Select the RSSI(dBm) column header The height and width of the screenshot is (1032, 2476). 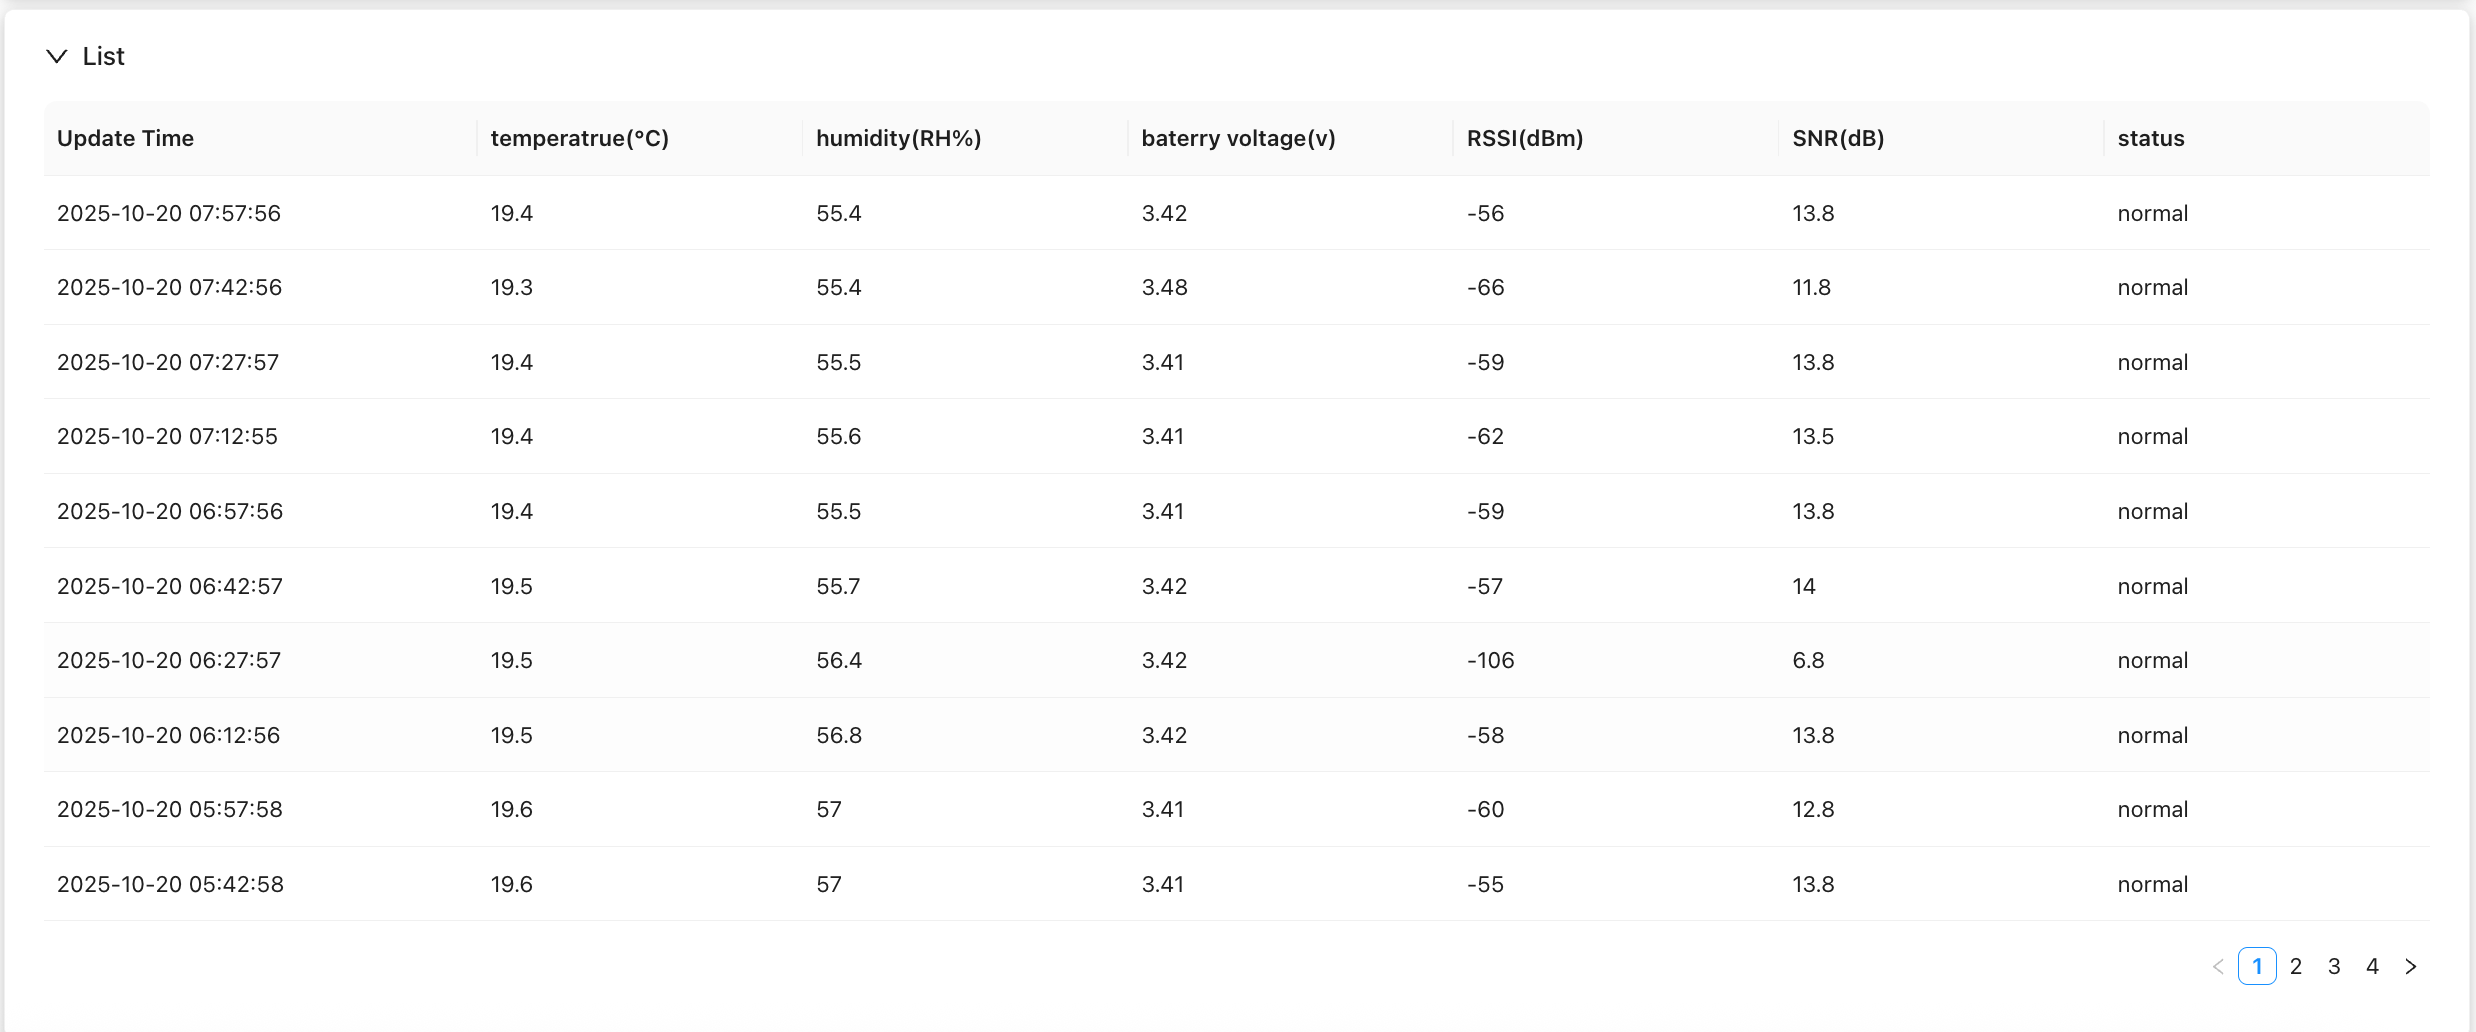(x=1524, y=139)
